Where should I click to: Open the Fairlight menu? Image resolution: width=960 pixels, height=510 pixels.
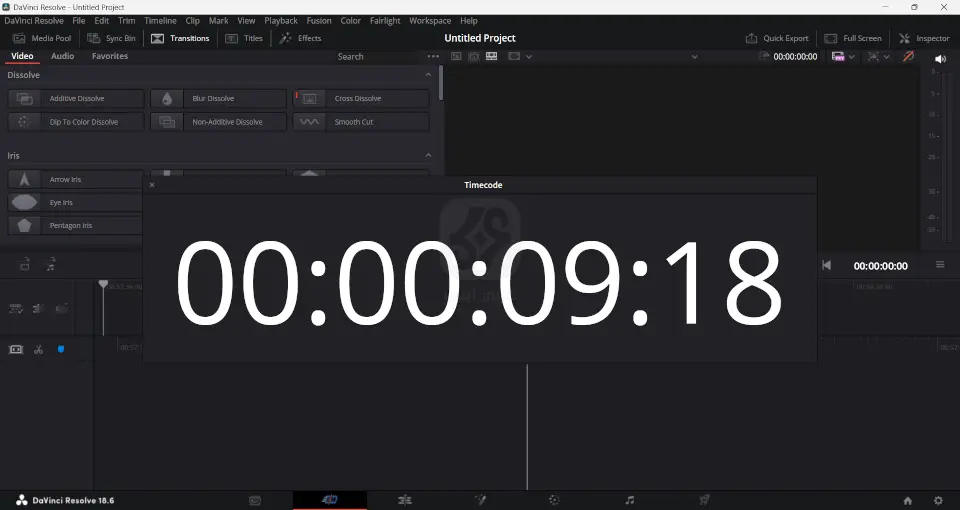coord(385,21)
